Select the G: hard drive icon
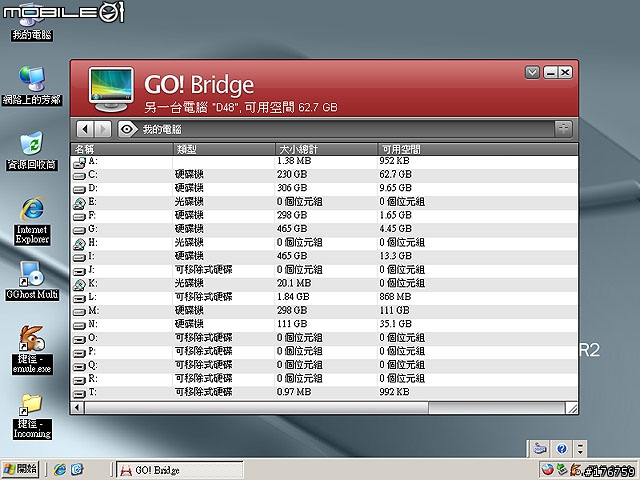Viewport: 640px width, 480px height. click(79, 230)
